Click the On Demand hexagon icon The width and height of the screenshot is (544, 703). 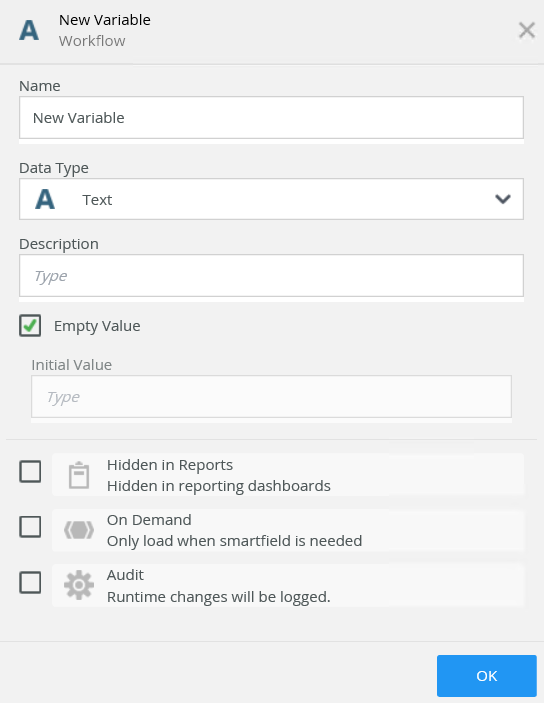click(79, 530)
